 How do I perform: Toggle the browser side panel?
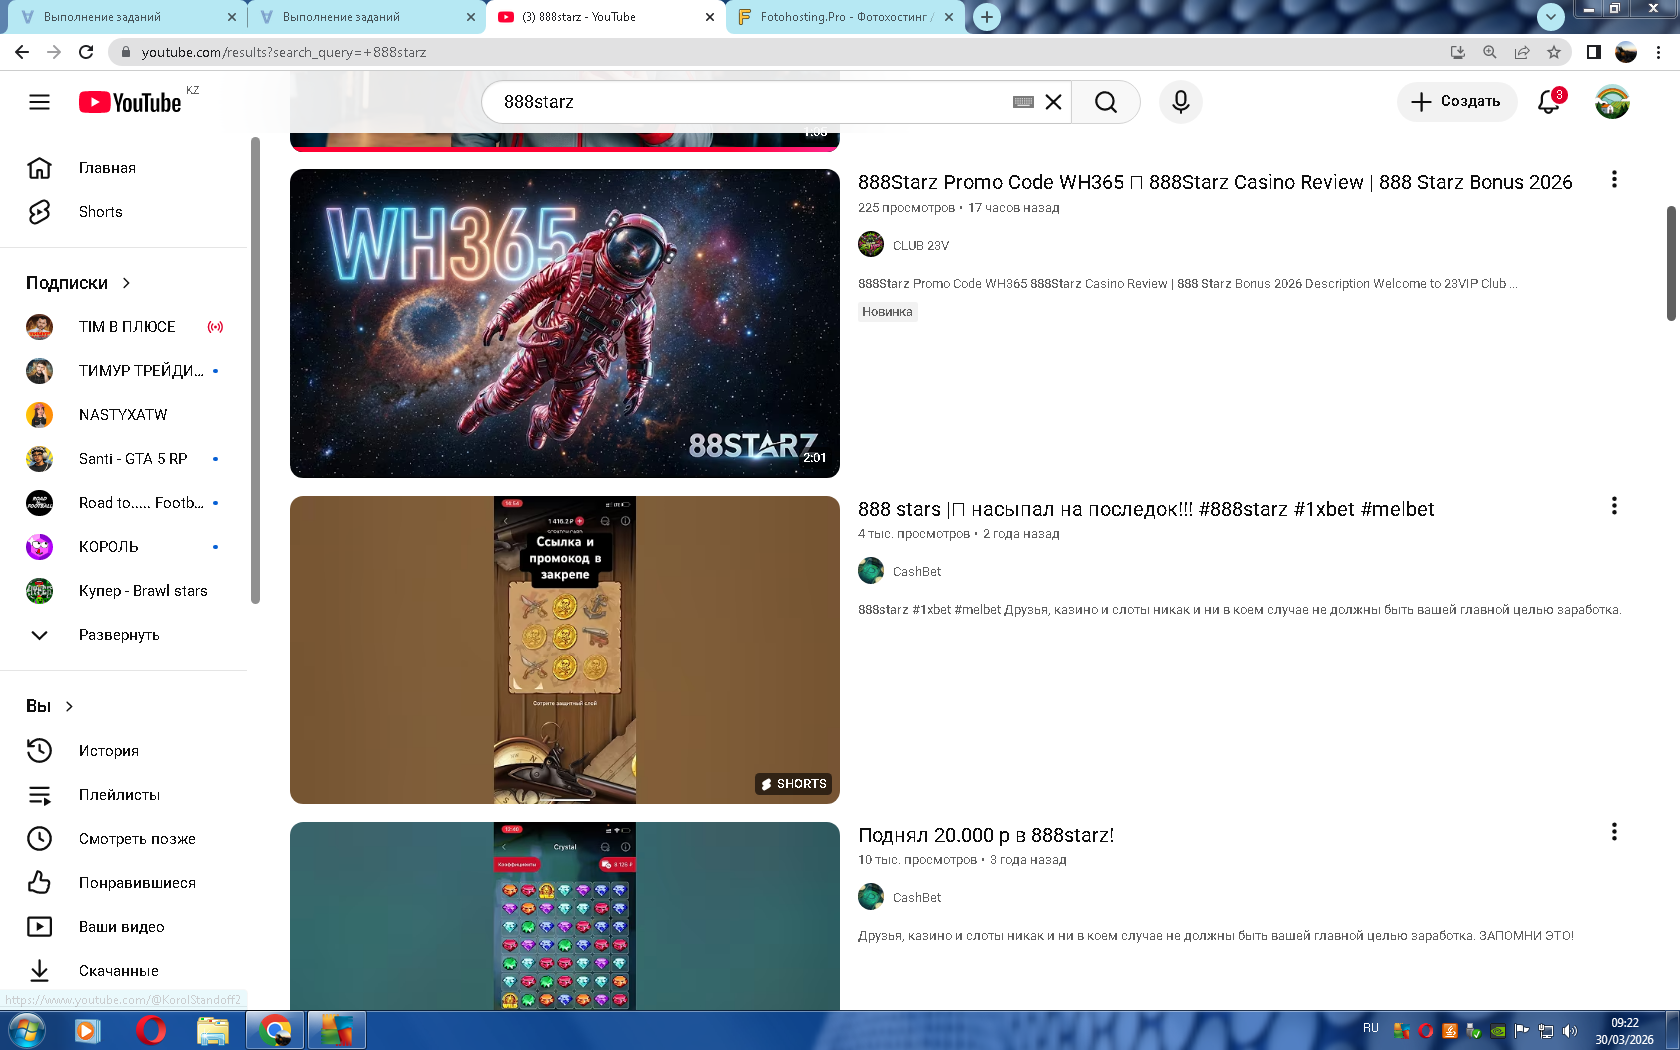[1593, 52]
